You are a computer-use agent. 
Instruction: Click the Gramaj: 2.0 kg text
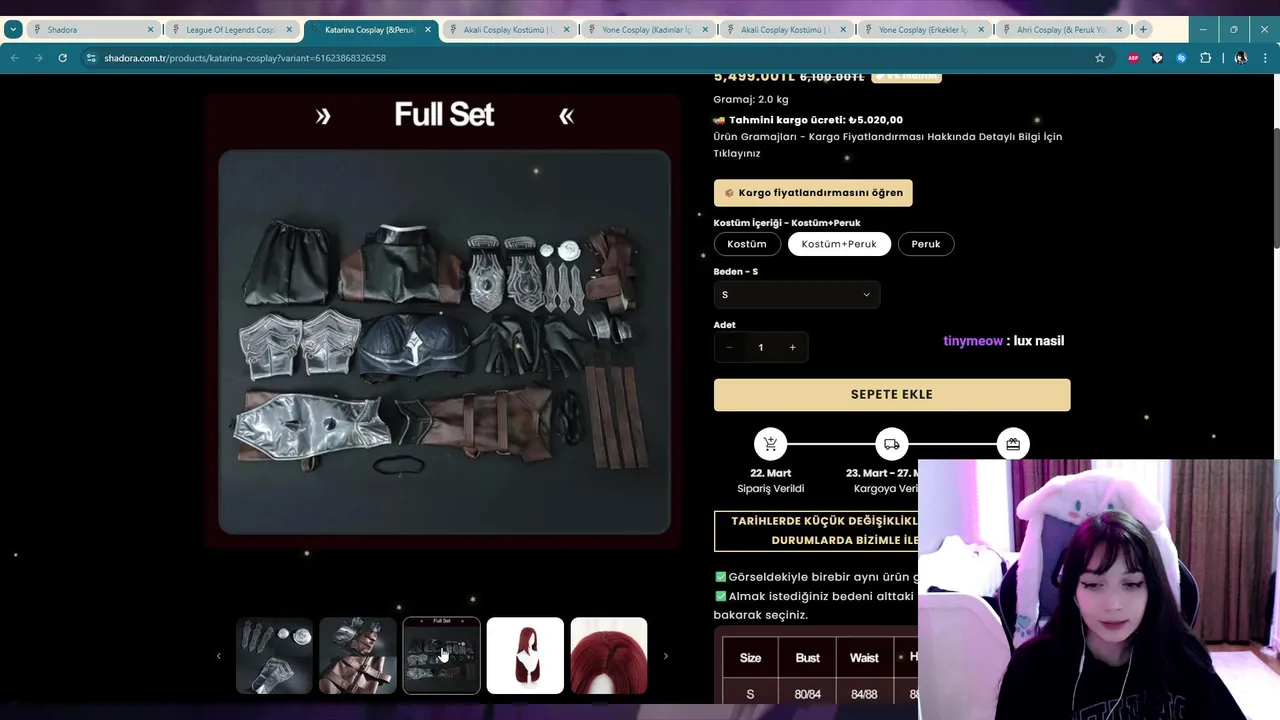(751, 99)
